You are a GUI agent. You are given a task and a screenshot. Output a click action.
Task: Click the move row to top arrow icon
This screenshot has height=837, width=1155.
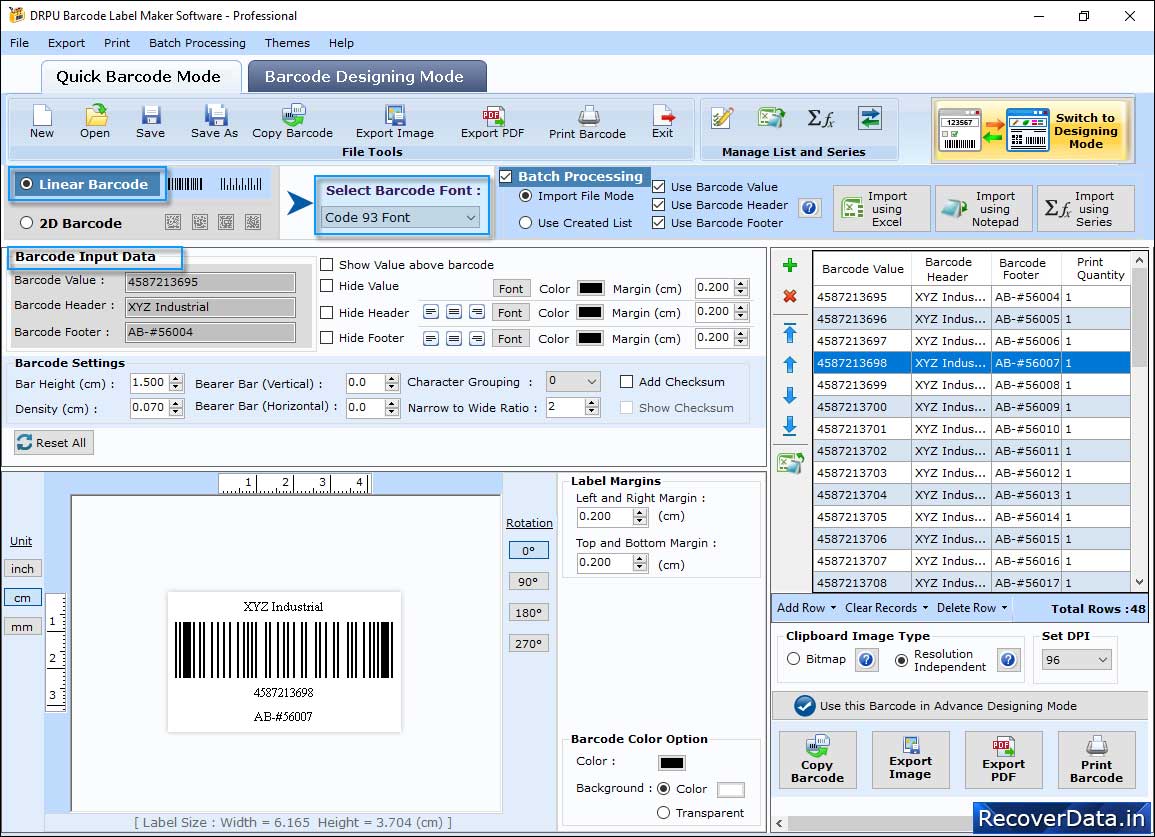click(x=790, y=333)
